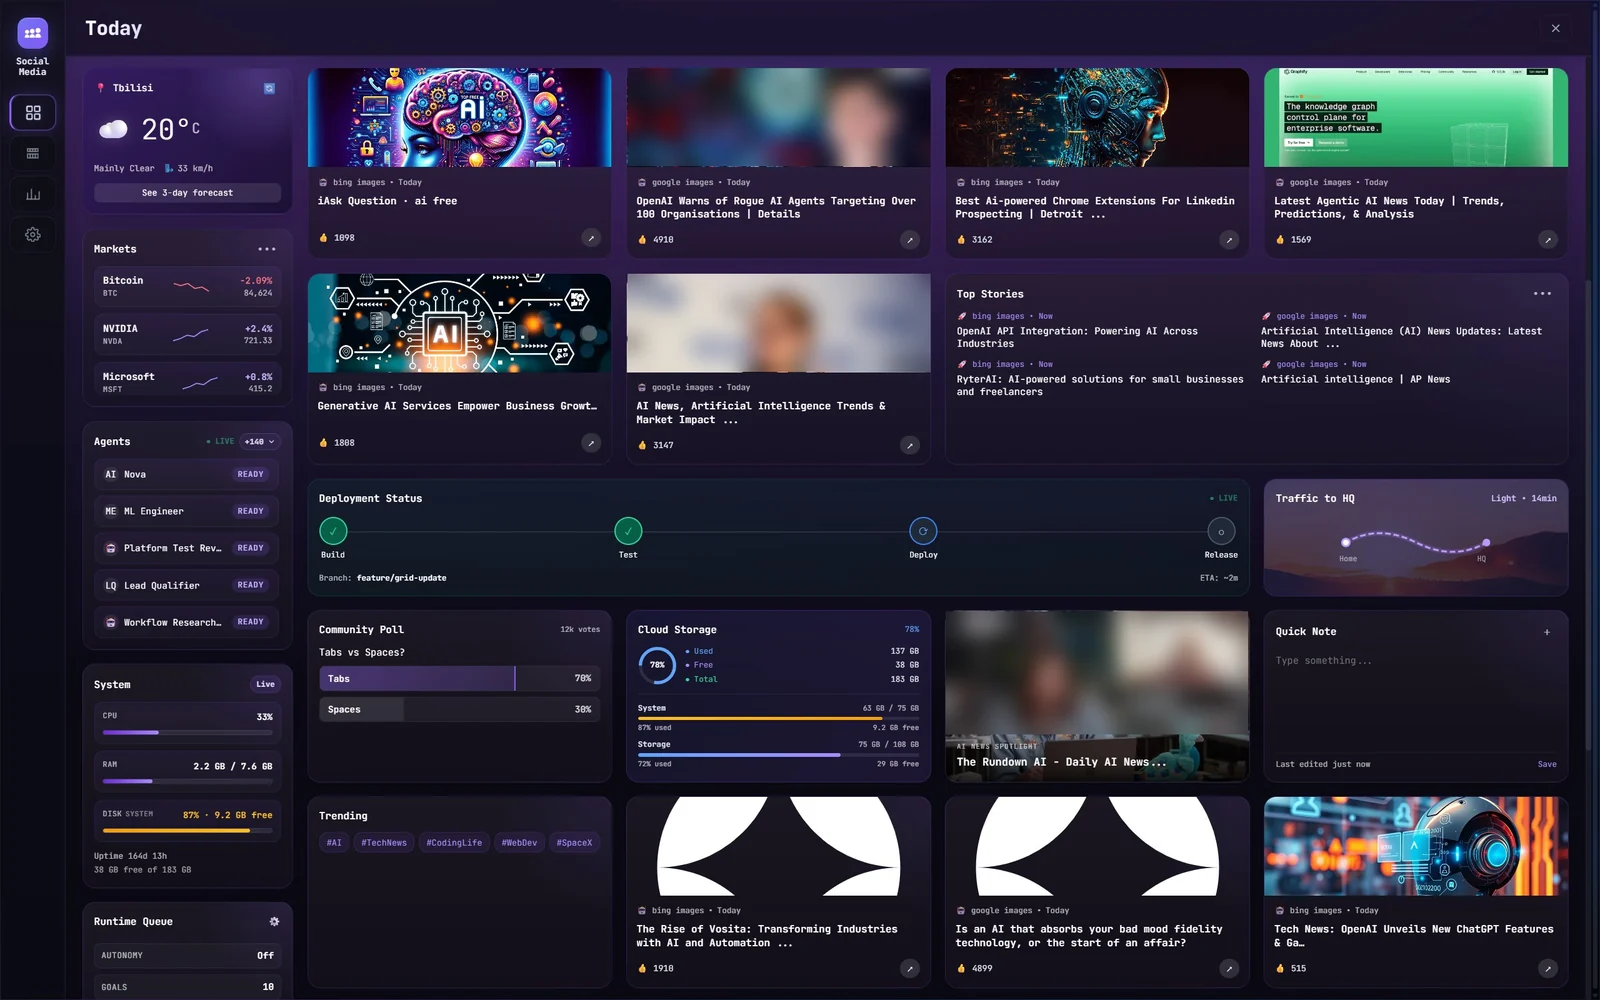Open iAsk Question article arrow icon
Screen dimensions: 1600x1000
point(591,238)
